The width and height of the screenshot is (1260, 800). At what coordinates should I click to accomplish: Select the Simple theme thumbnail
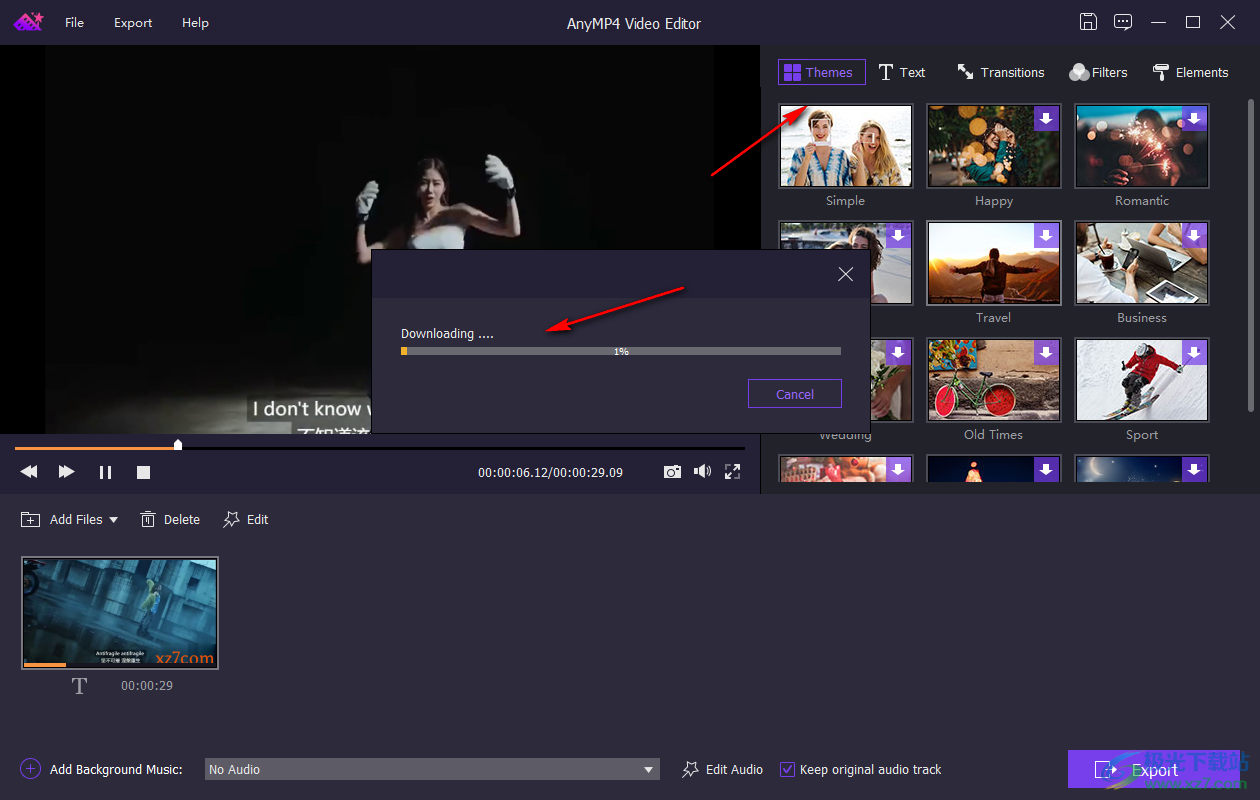pos(845,146)
